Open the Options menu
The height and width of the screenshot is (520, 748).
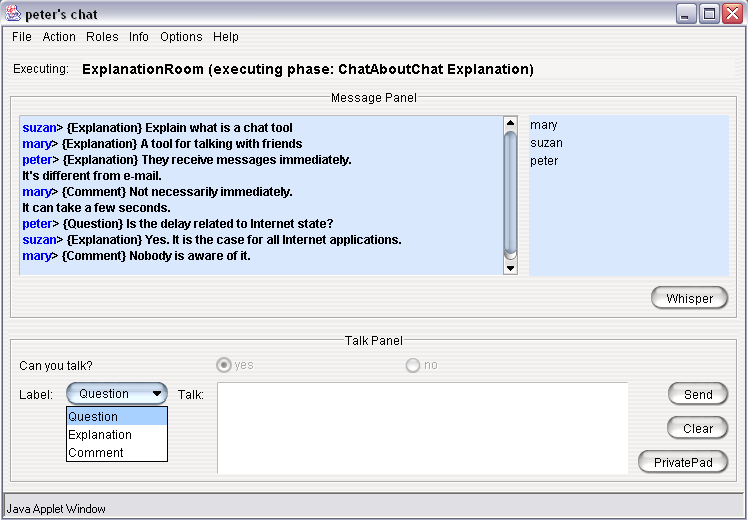(x=181, y=37)
